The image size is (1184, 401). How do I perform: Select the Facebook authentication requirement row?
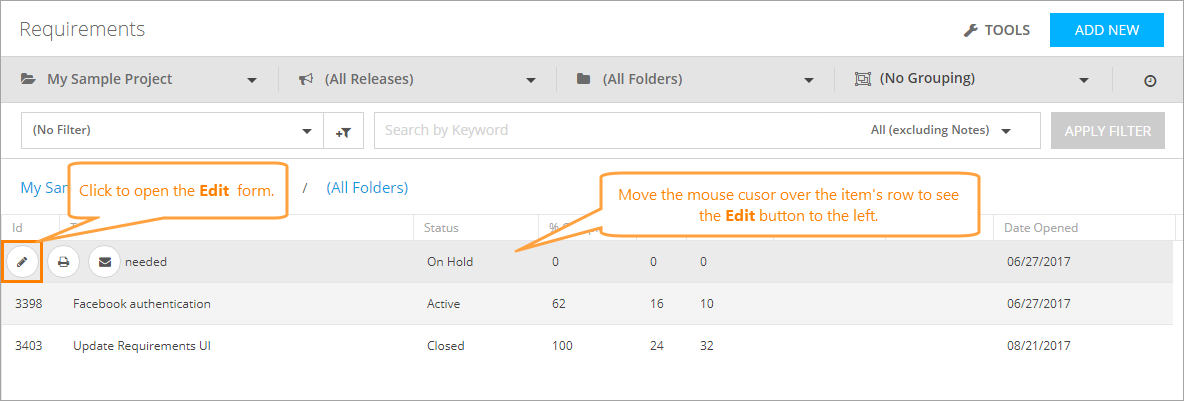[x=142, y=303]
